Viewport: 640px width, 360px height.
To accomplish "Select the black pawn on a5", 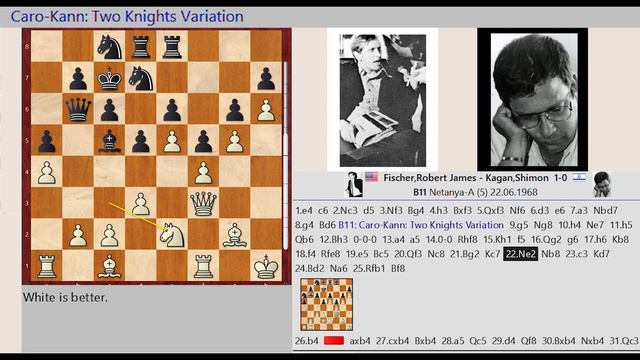I will 47,141.
